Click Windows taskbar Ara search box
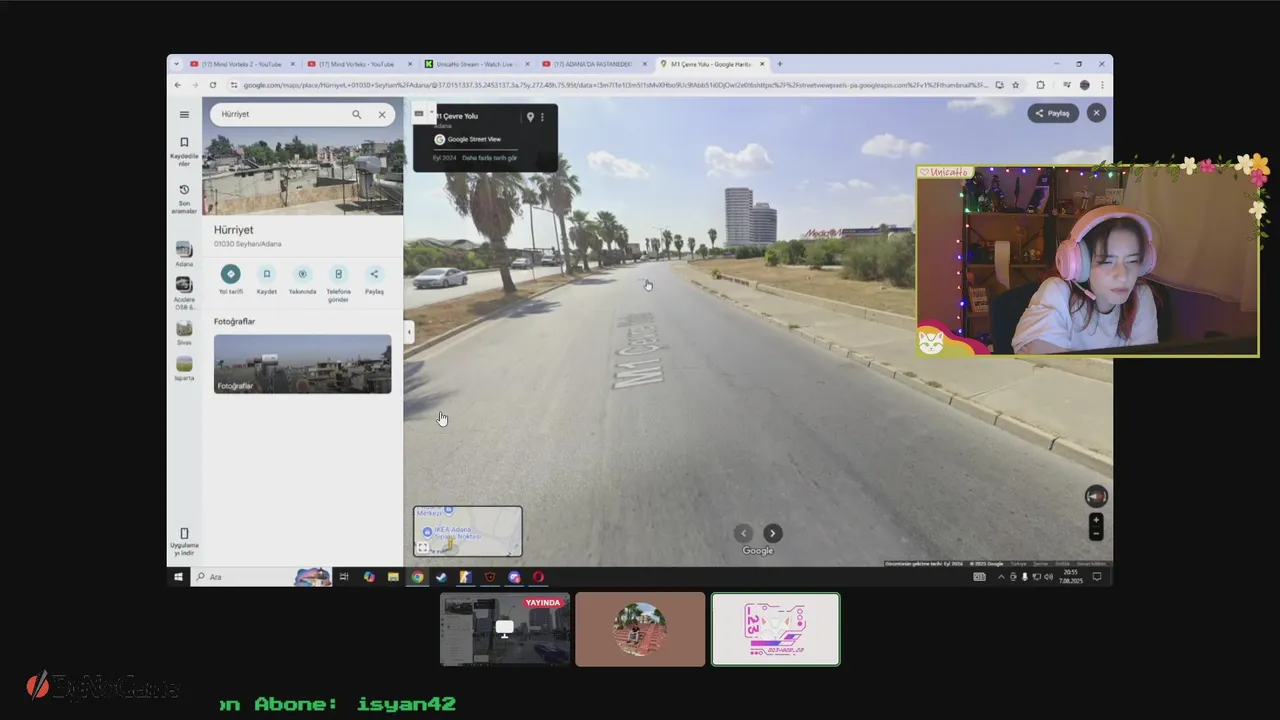This screenshot has width=1280, height=720. (x=262, y=577)
